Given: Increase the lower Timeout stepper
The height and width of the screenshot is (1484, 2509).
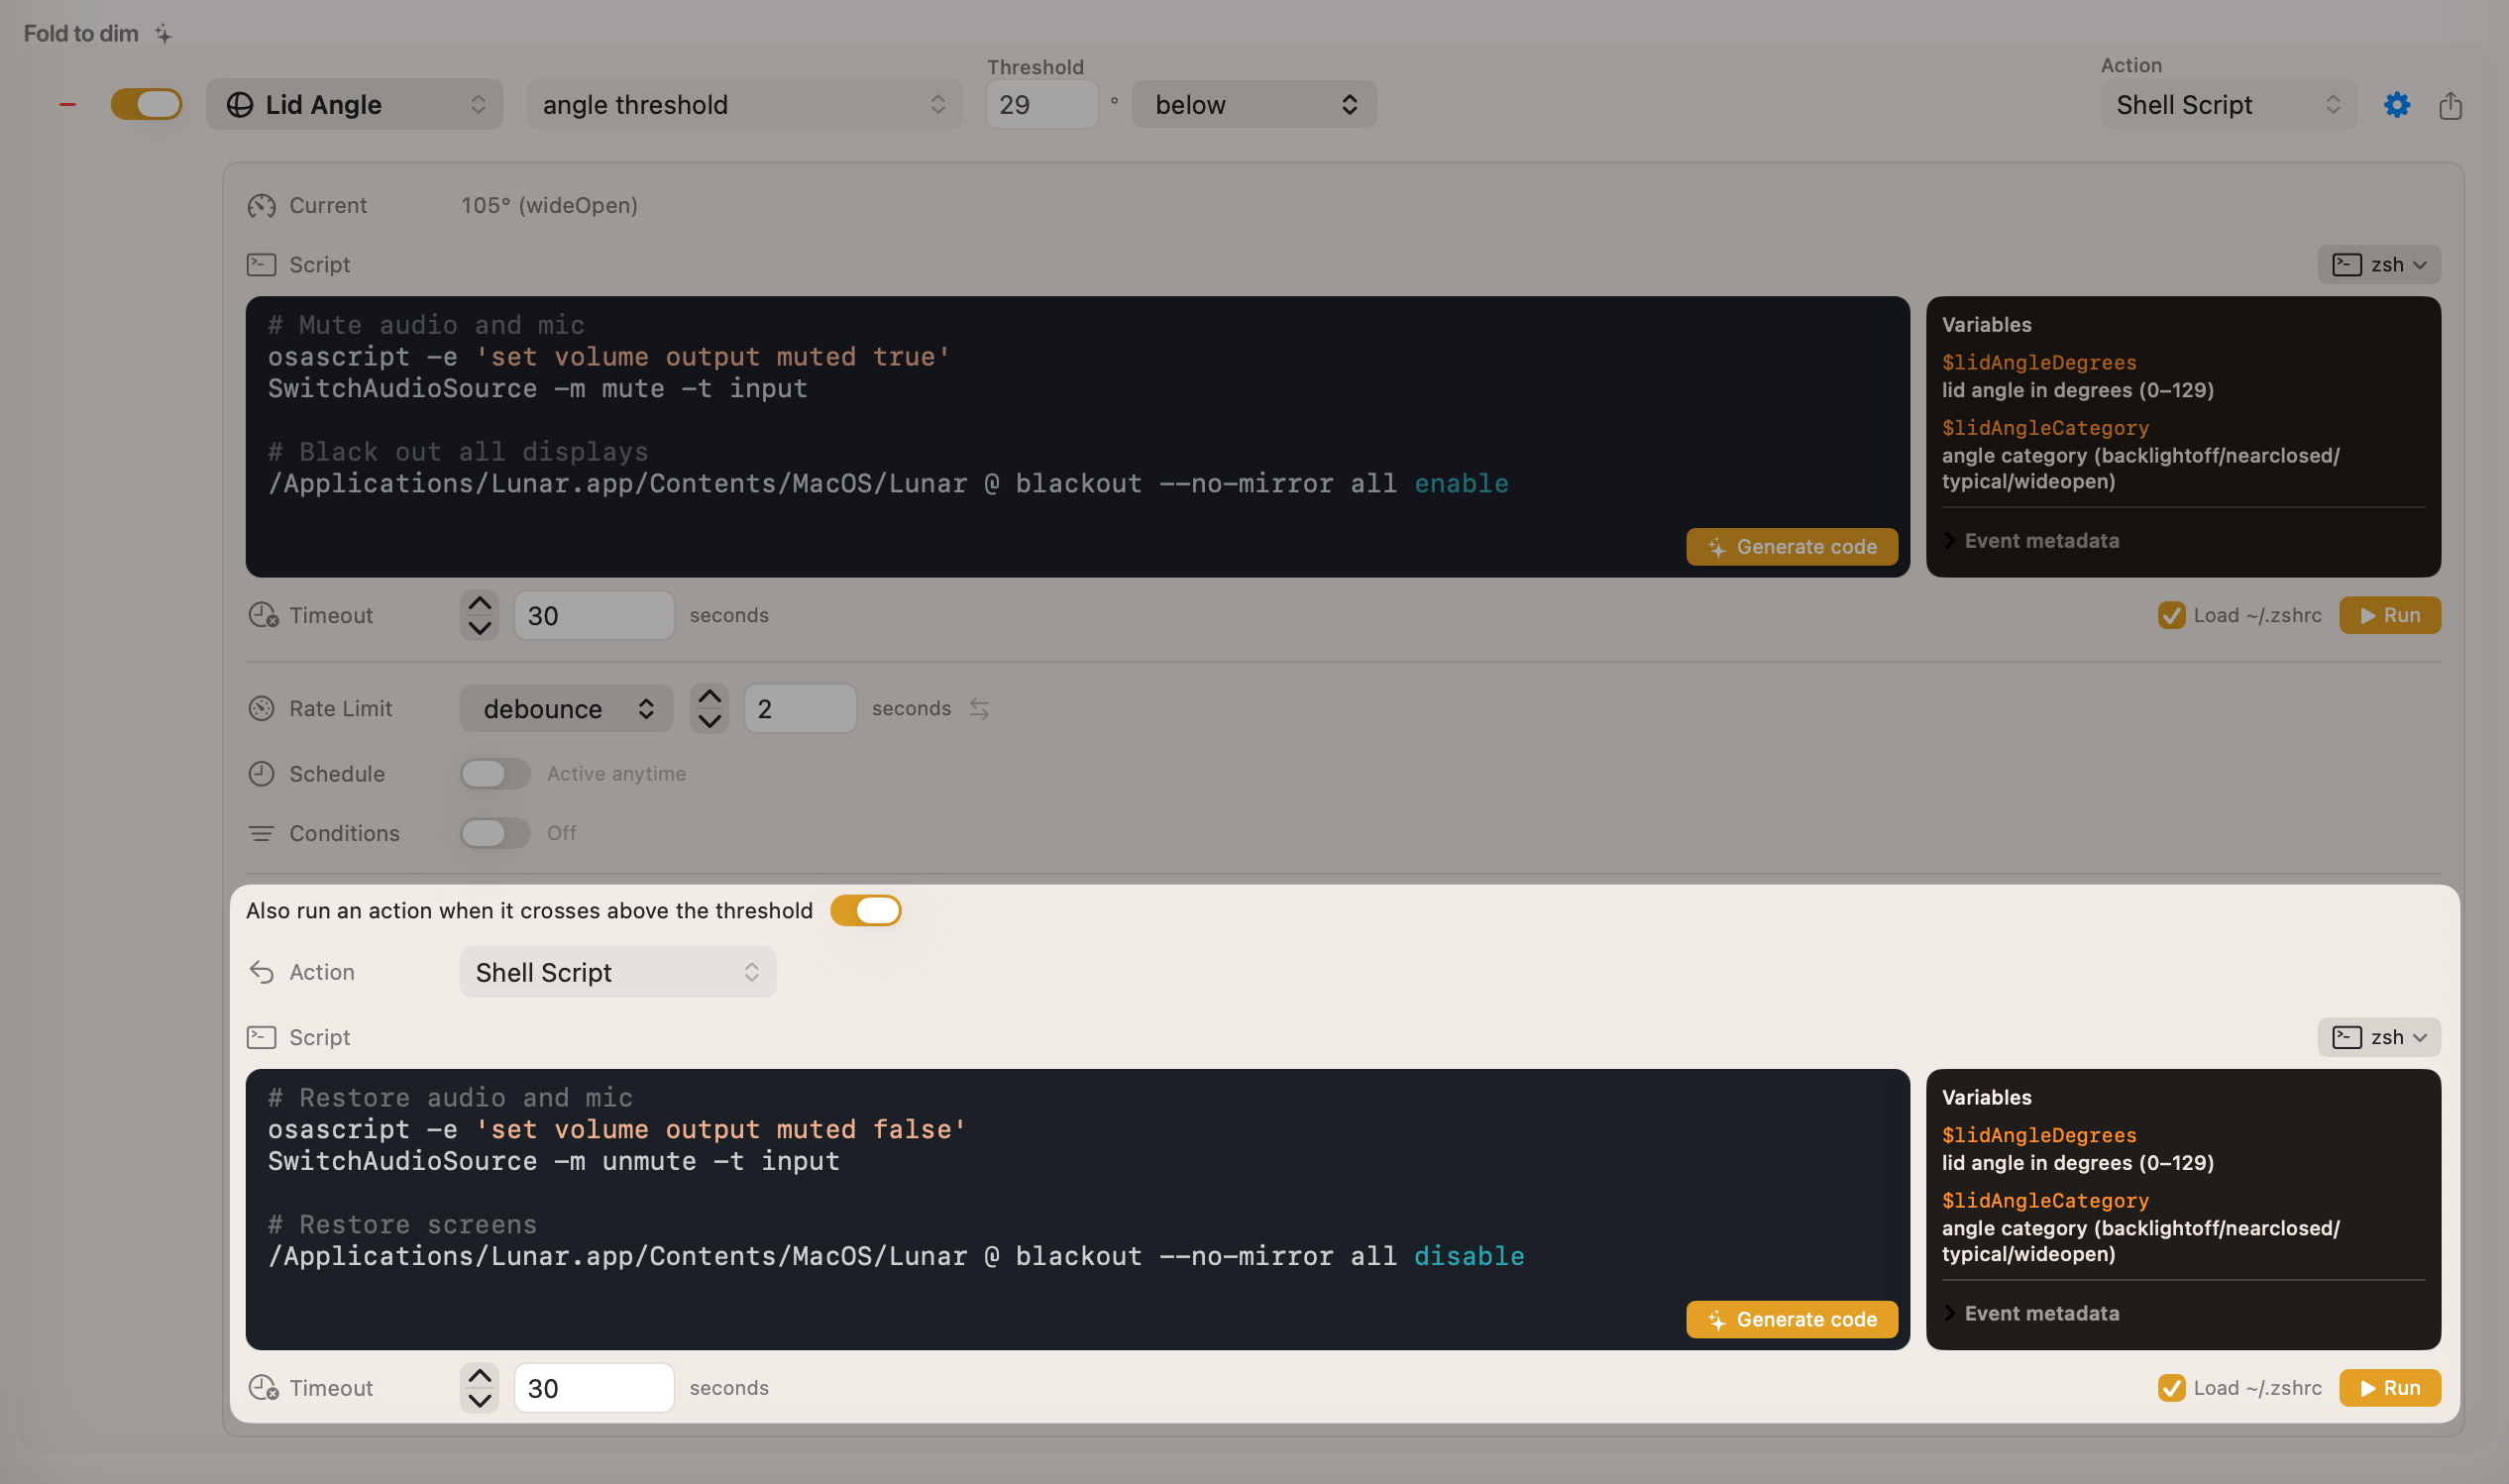Looking at the screenshot, I should (x=480, y=1376).
